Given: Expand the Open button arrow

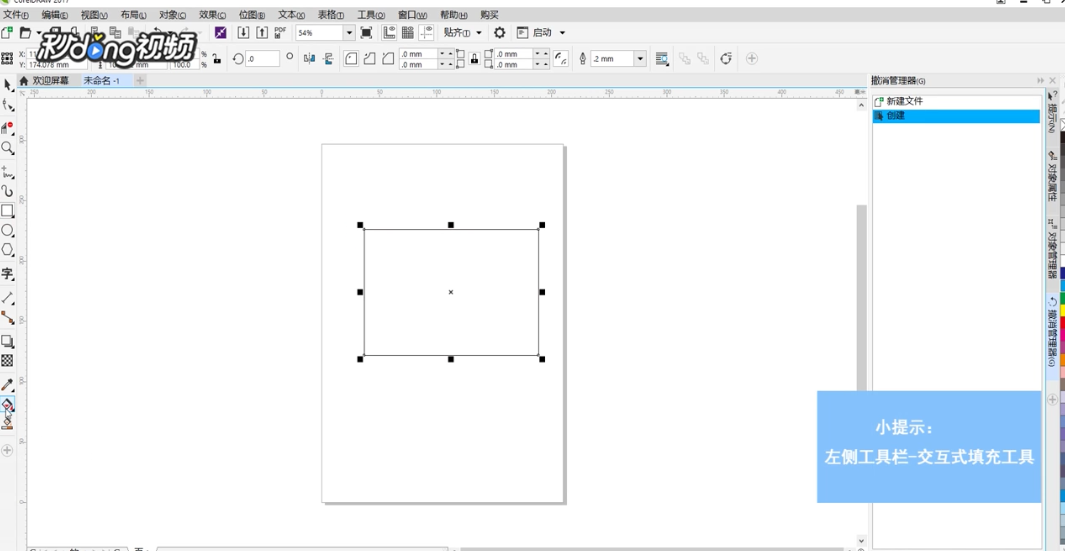Looking at the screenshot, I should tap(40, 33).
